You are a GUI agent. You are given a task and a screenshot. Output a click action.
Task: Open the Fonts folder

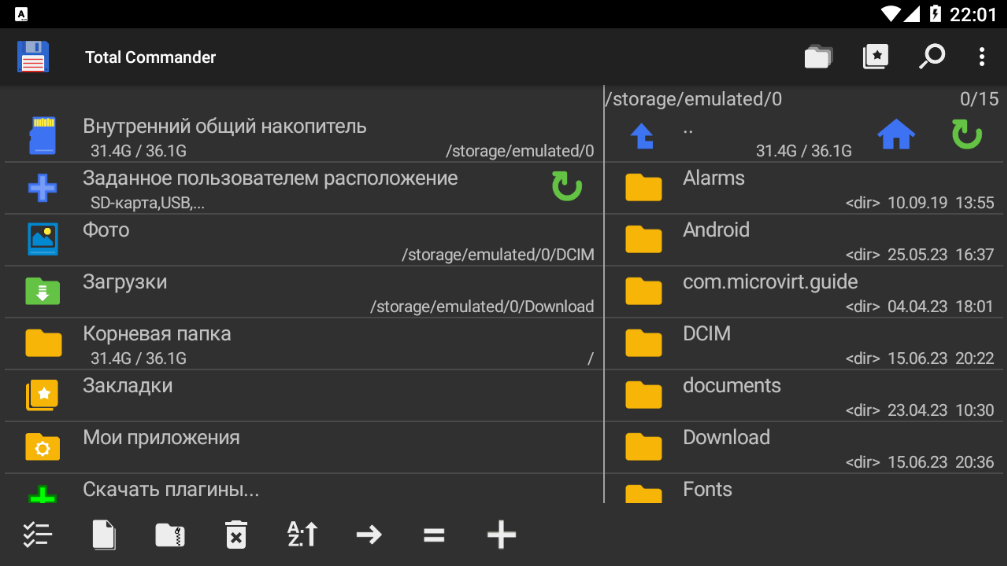coord(806,489)
